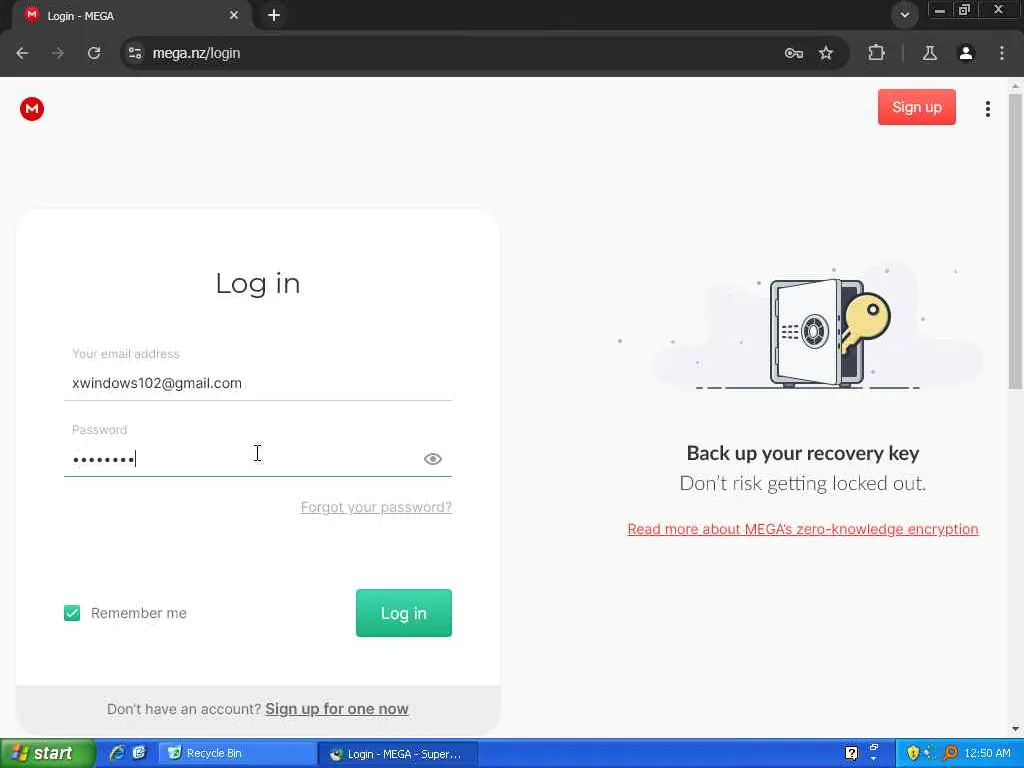Open the browser profile icon
Screen dimensions: 1024x768
(966, 54)
